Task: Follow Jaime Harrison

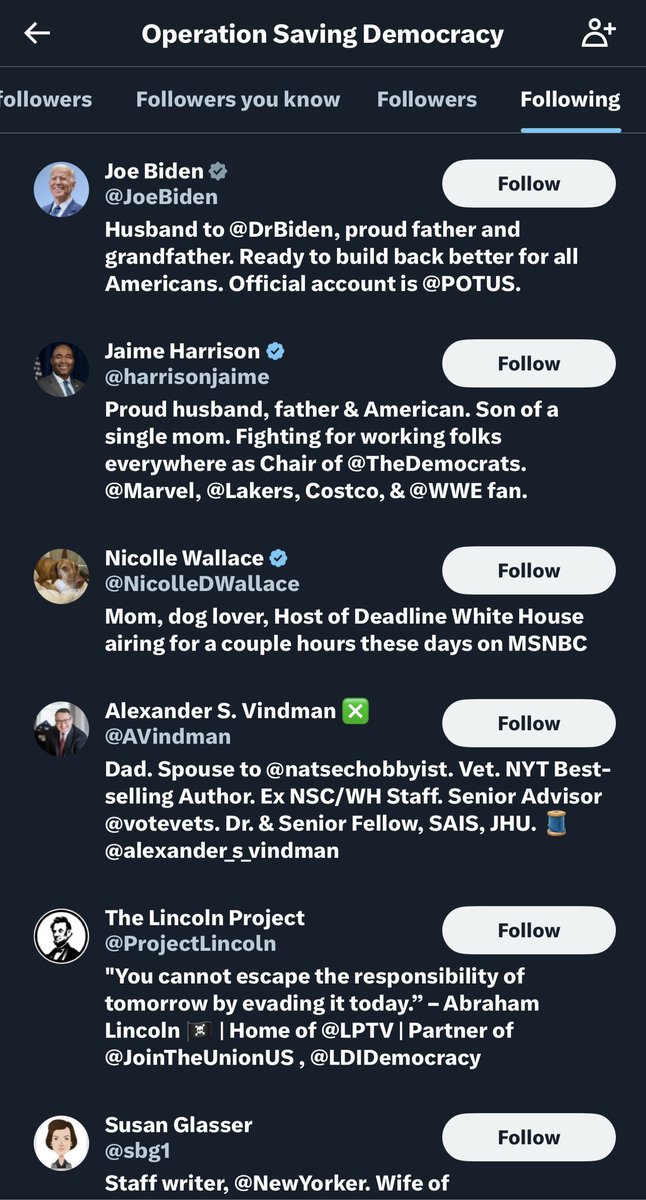Action: tap(528, 364)
